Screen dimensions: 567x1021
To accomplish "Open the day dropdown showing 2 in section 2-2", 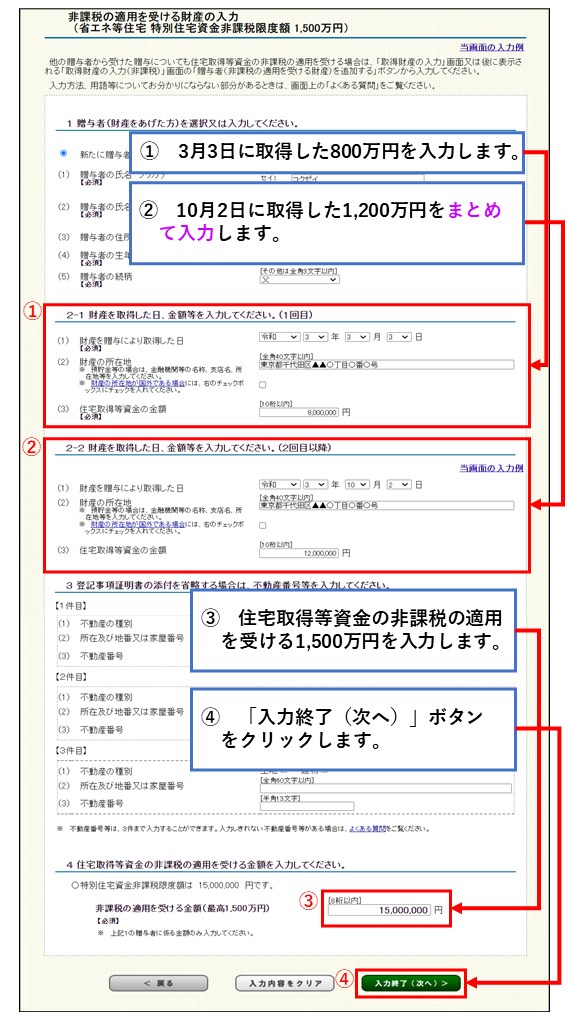I will (x=398, y=485).
